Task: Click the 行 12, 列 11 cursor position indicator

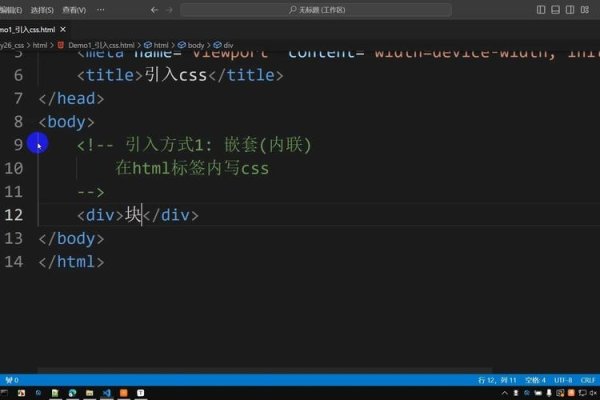Action: point(496,380)
